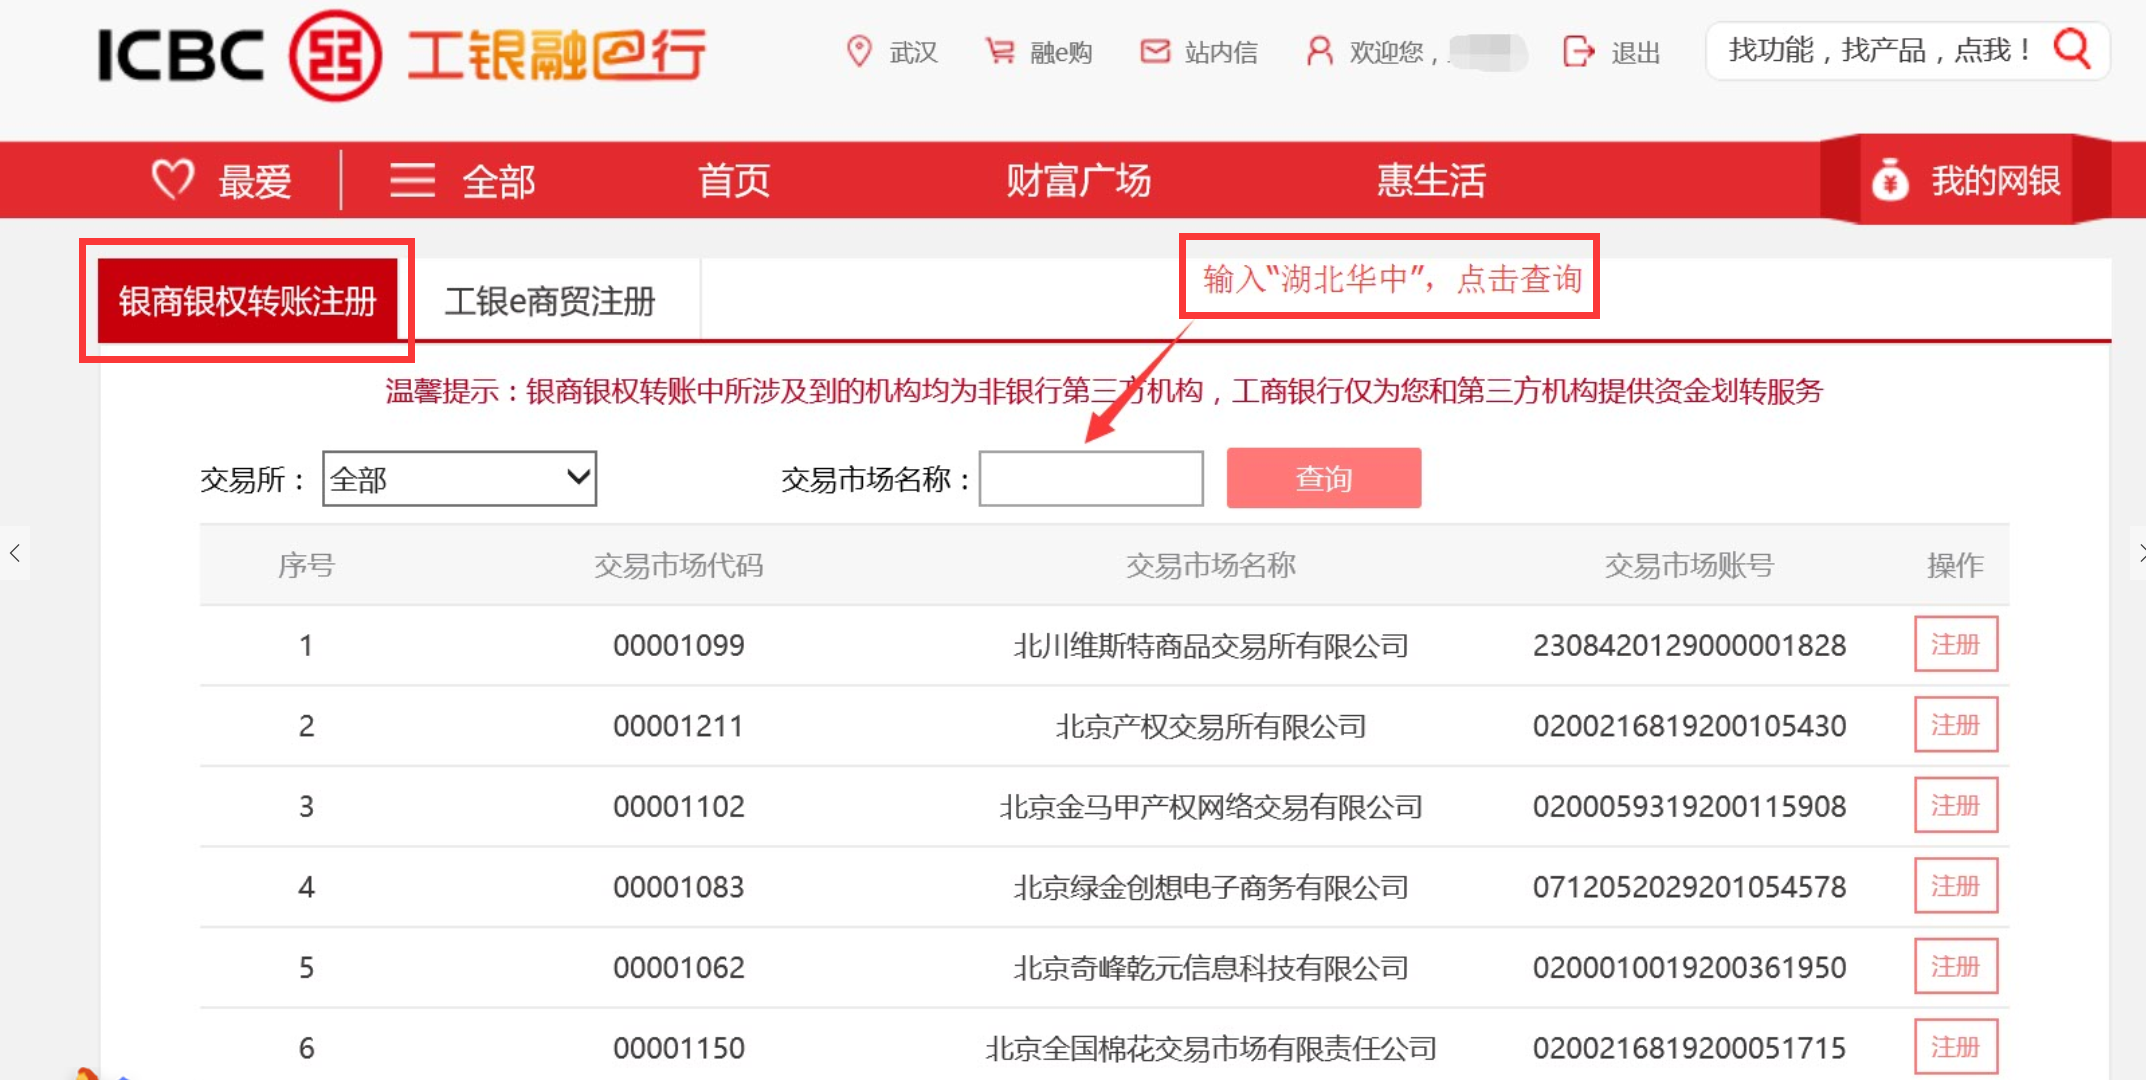The width and height of the screenshot is (2146, 1080).
Task: Click the name 北川维斯特商品交易所有限公司
Action: click(x=1211, y=646)
